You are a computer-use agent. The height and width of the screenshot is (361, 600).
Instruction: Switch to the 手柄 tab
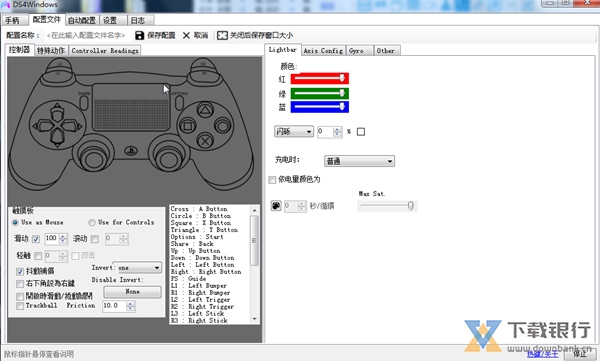(x=14, y=20)
